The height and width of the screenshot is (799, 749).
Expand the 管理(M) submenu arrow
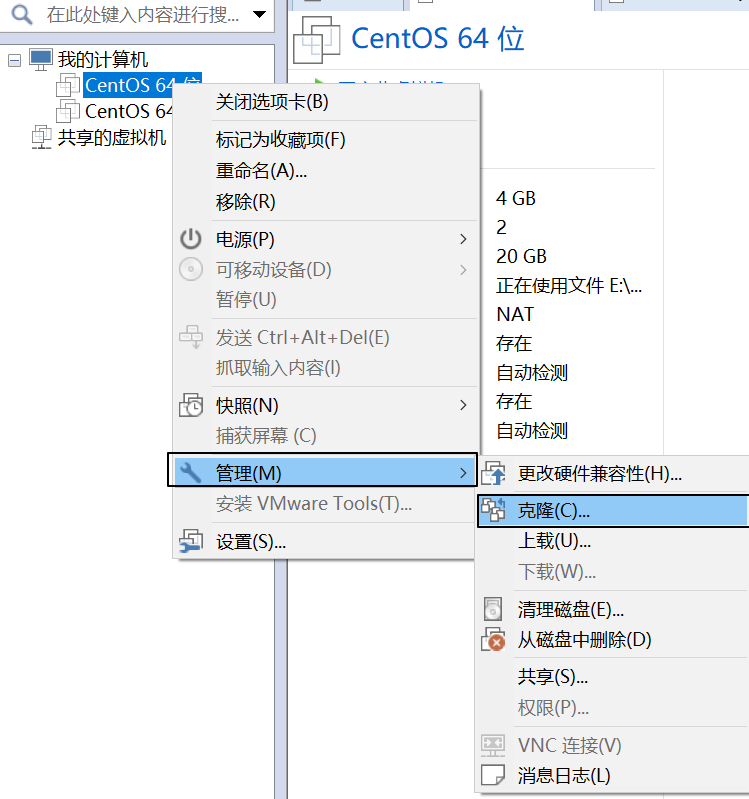click(463, 473)
